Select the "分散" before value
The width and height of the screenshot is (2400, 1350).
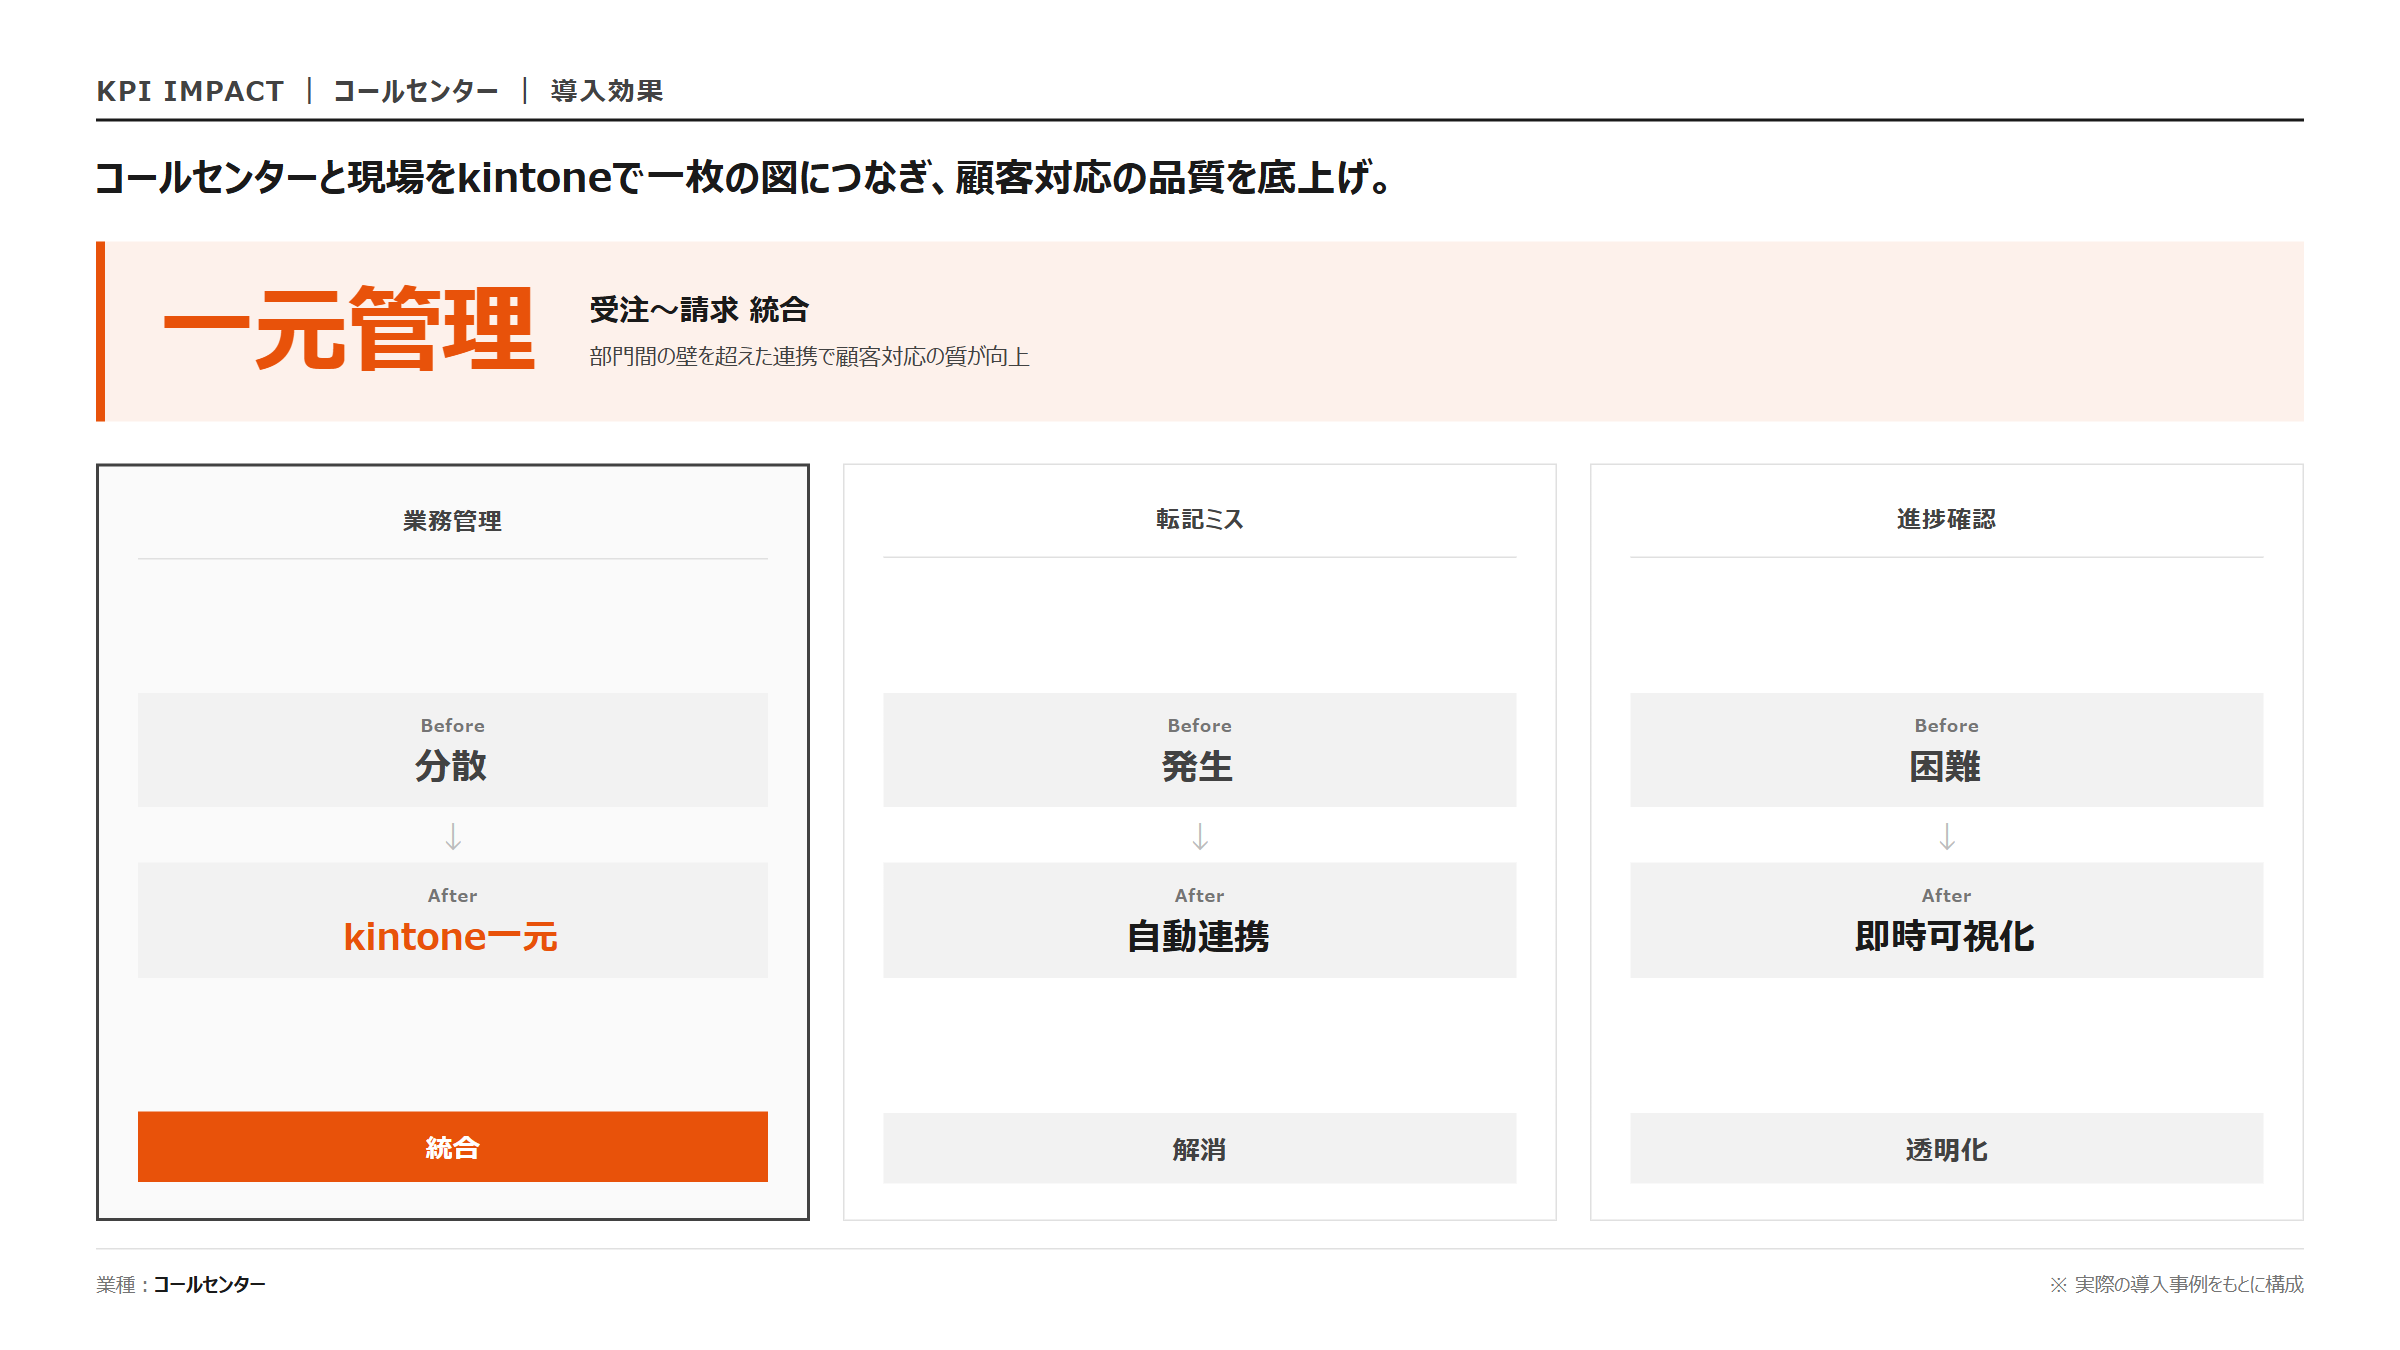pyautogui.click(x=452, y=766)
